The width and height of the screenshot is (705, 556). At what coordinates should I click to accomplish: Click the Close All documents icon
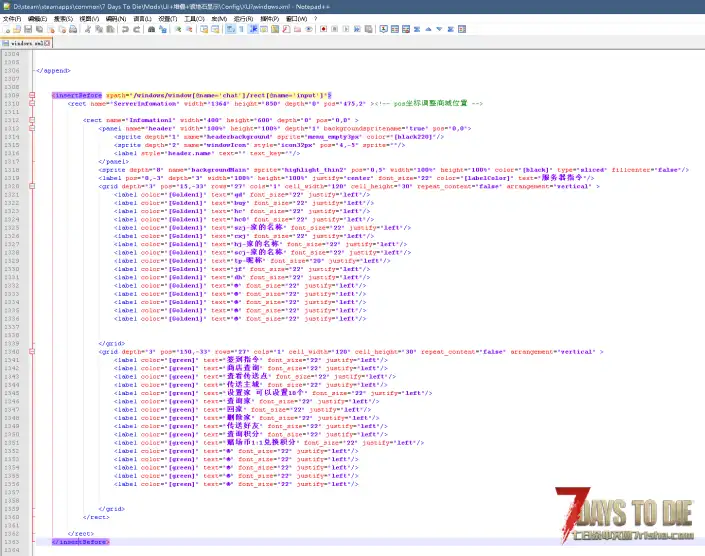(62, 29)
